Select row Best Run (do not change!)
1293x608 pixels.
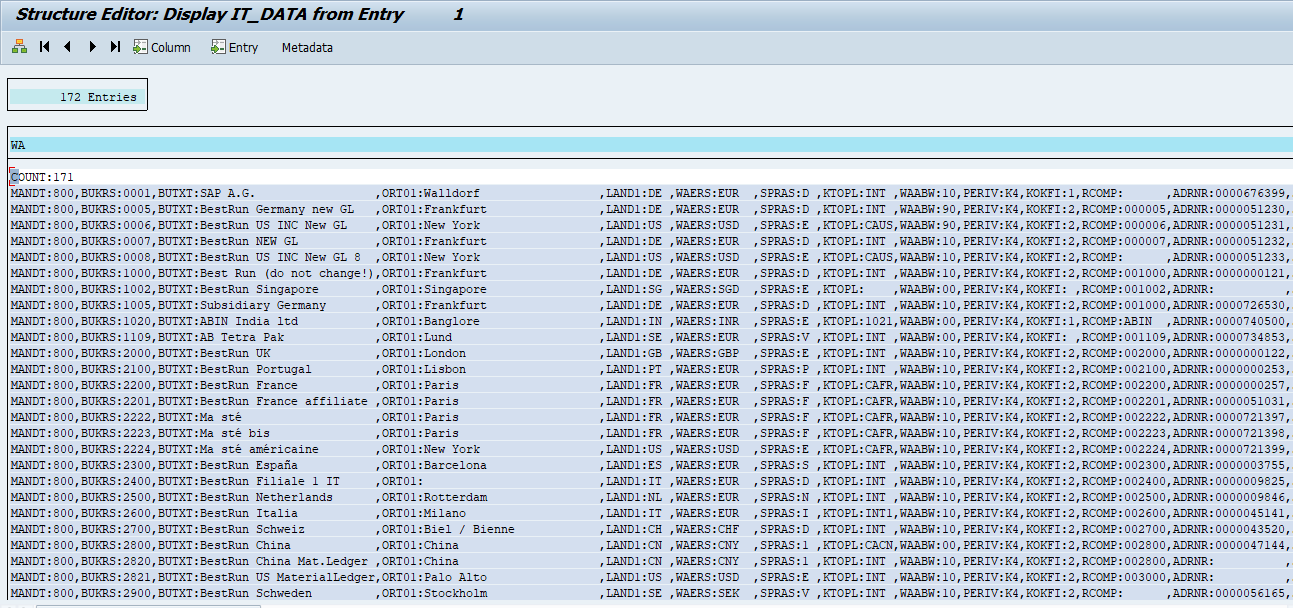pyautogui.click(x=650, y=273)
